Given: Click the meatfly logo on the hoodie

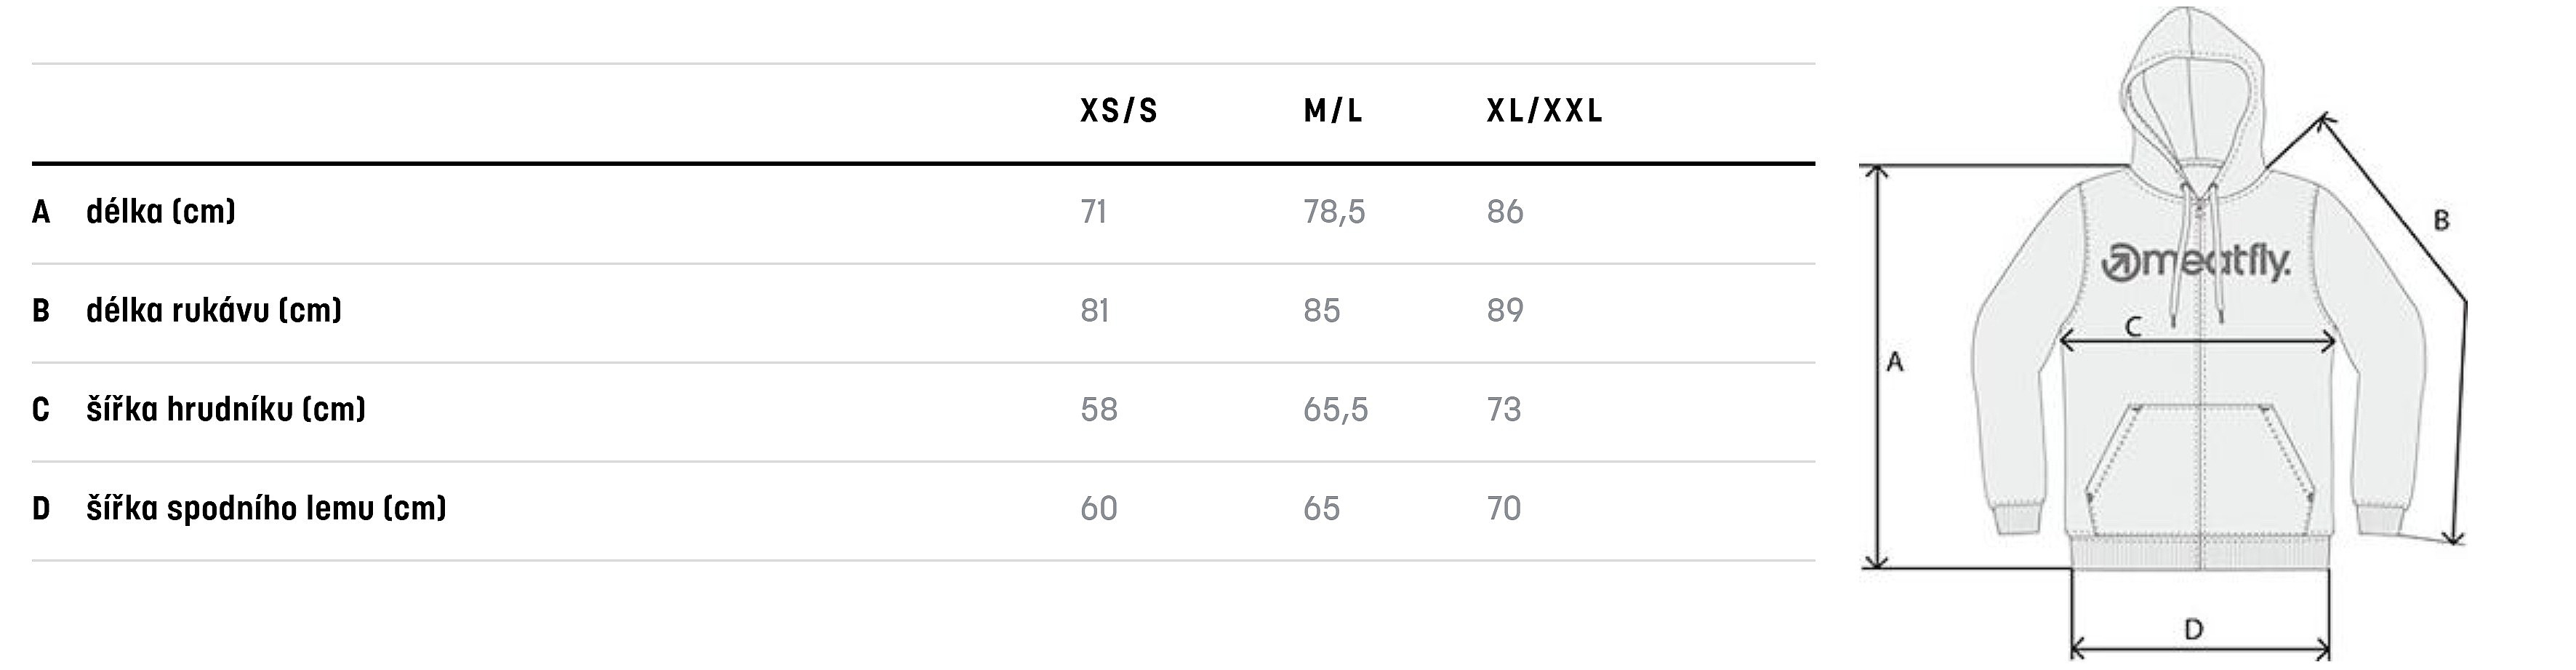Looking at the screenshot, I should pos(2195,263).
